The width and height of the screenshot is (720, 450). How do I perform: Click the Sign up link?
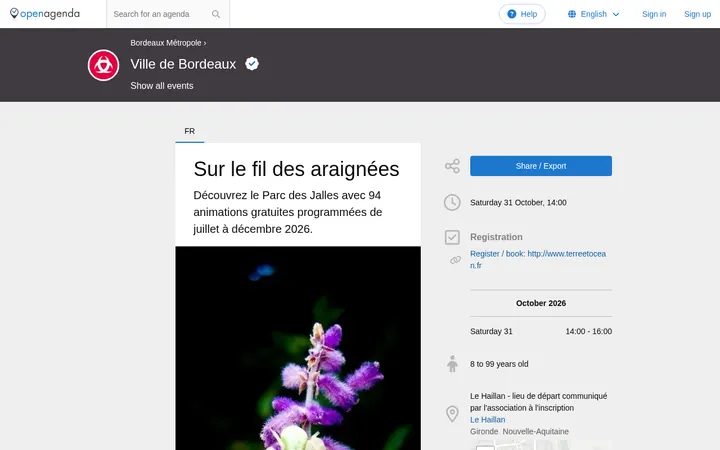(x=697, y=14)
